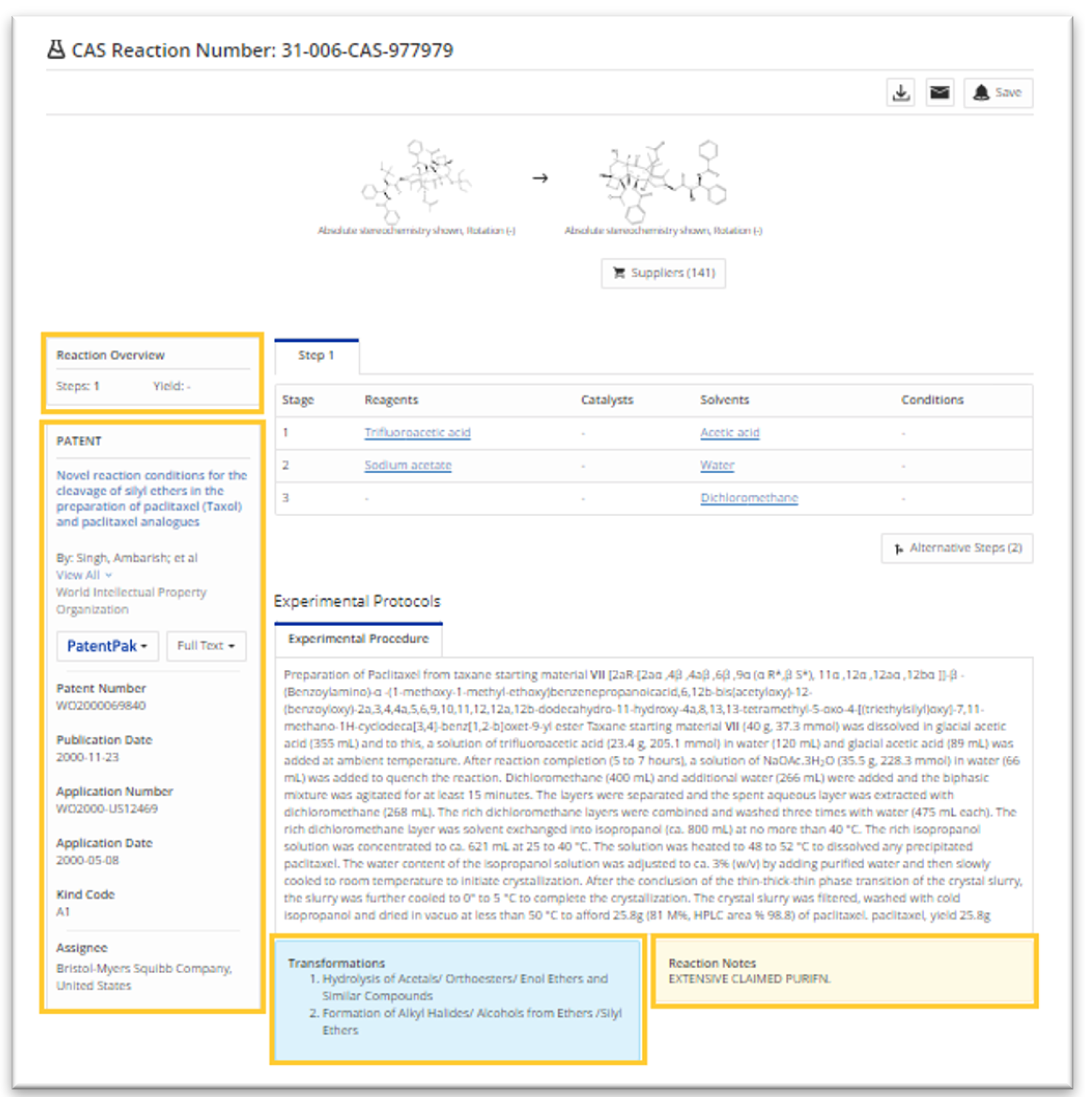Click the Bristol-Myers Squibb Company assignee text

pyautogui.click(x=143, y=977)
